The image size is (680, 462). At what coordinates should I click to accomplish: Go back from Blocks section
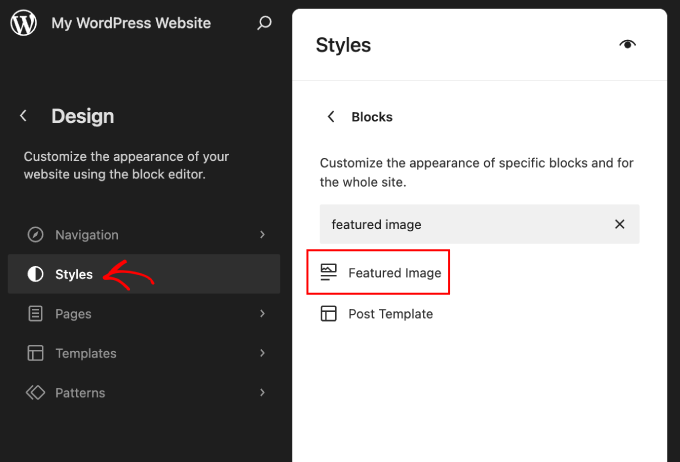click(331, 117)
